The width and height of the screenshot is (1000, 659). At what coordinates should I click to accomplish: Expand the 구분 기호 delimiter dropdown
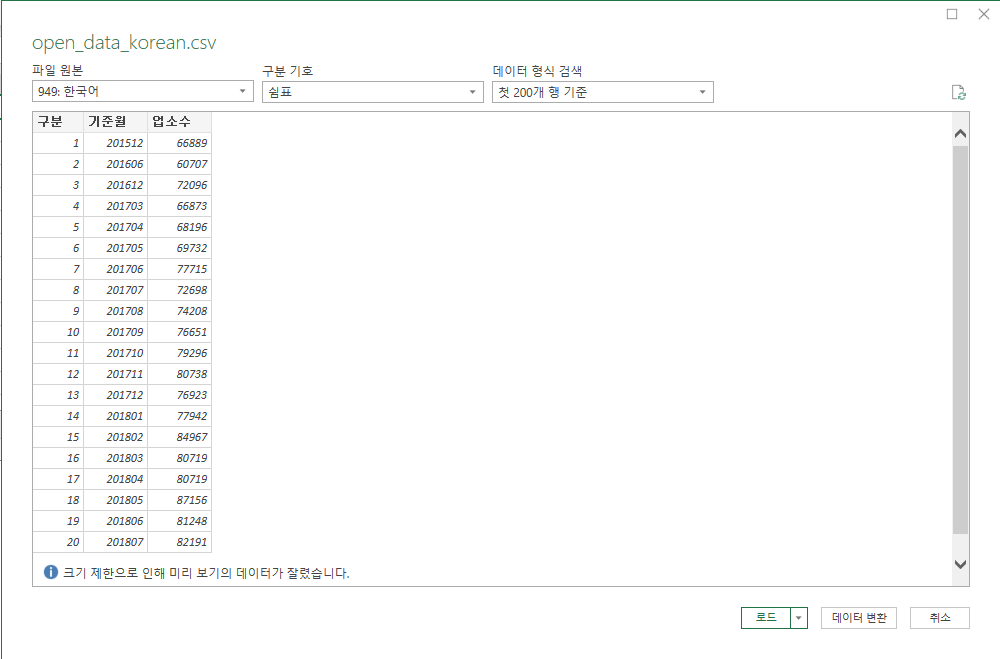coord(372,92)
